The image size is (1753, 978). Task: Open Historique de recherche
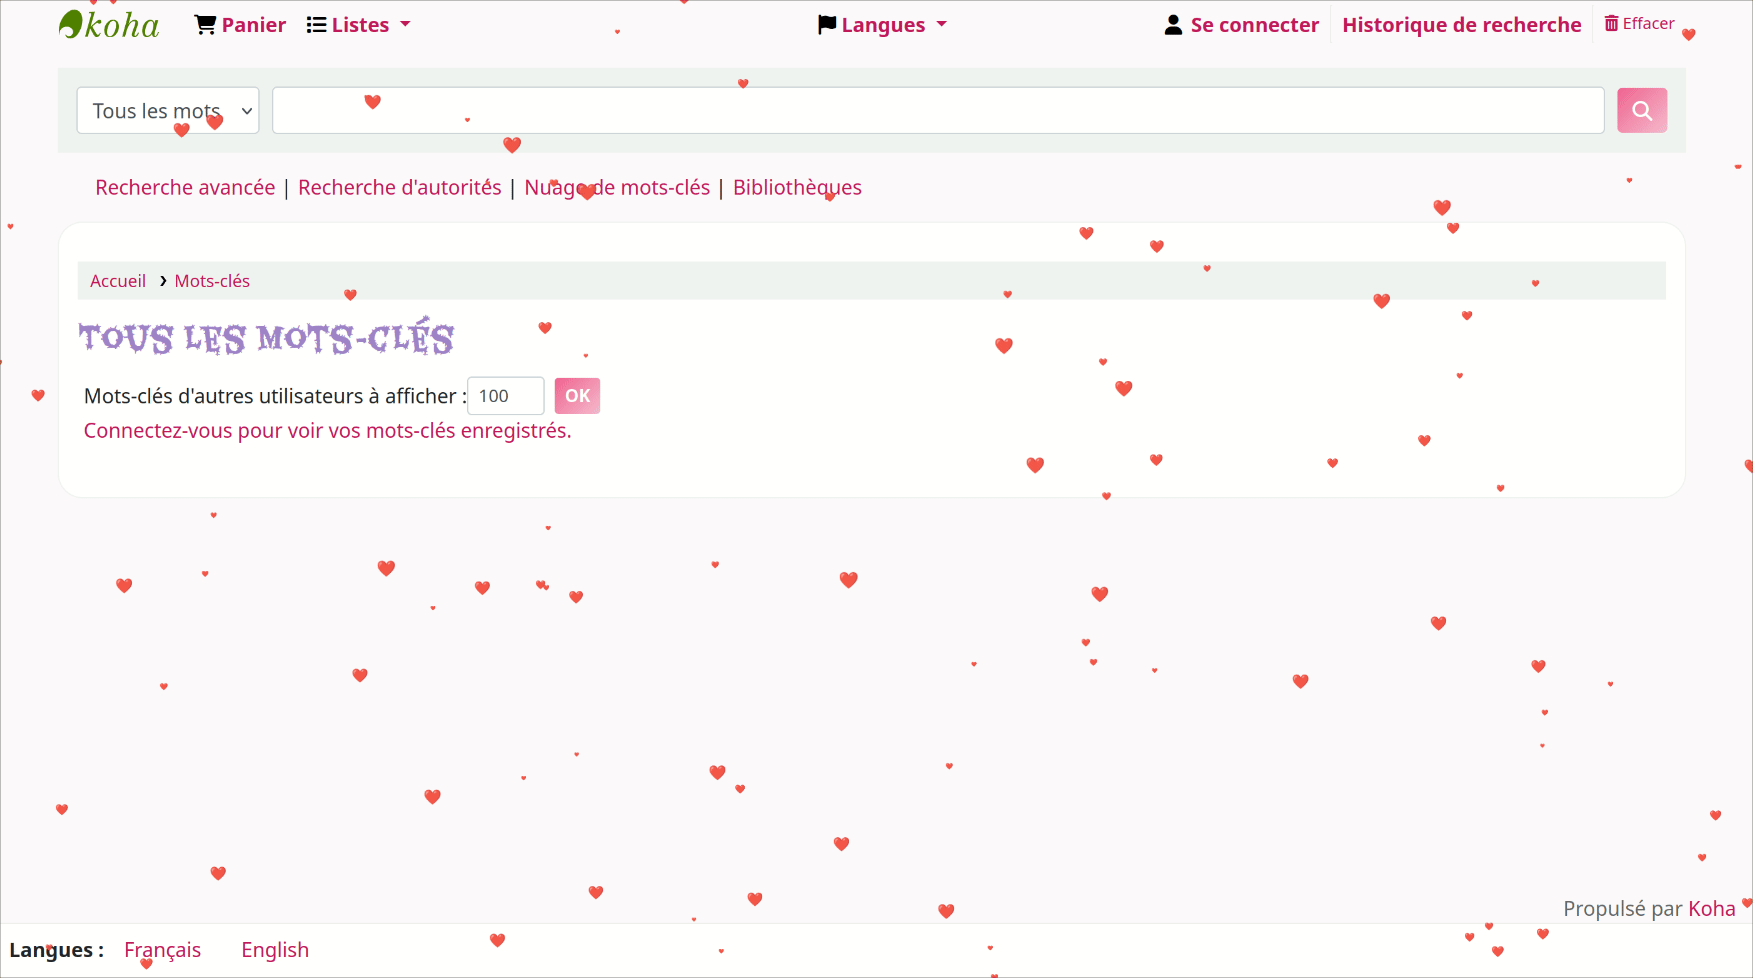coord(1461,25)
